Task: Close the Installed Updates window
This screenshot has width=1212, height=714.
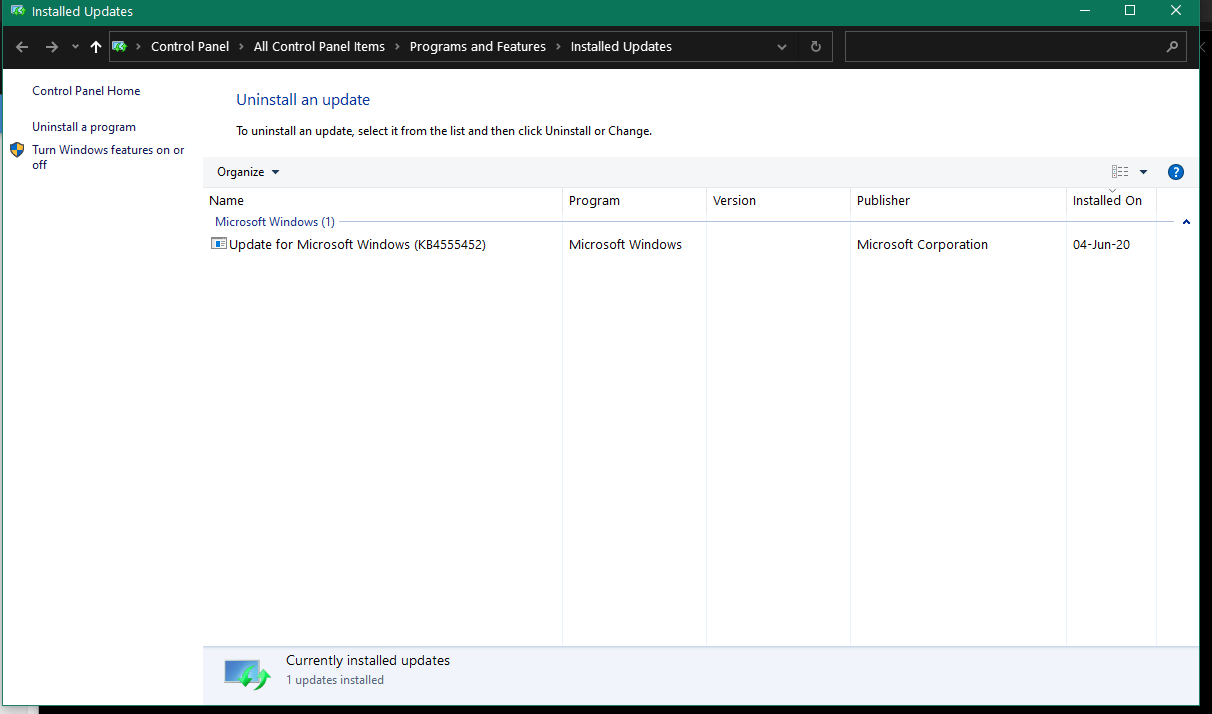Action: [x=1176, y=11]
